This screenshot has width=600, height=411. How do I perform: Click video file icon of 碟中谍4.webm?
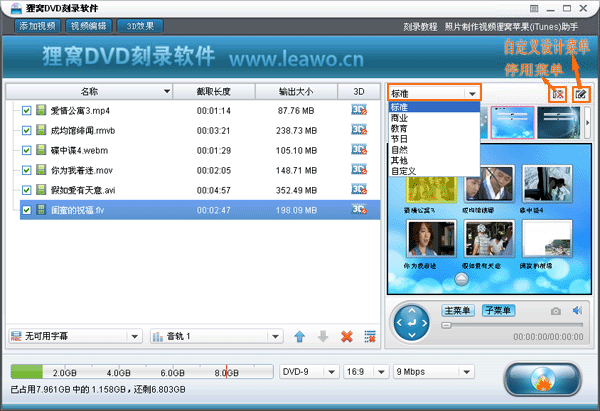tap(41, 150)
